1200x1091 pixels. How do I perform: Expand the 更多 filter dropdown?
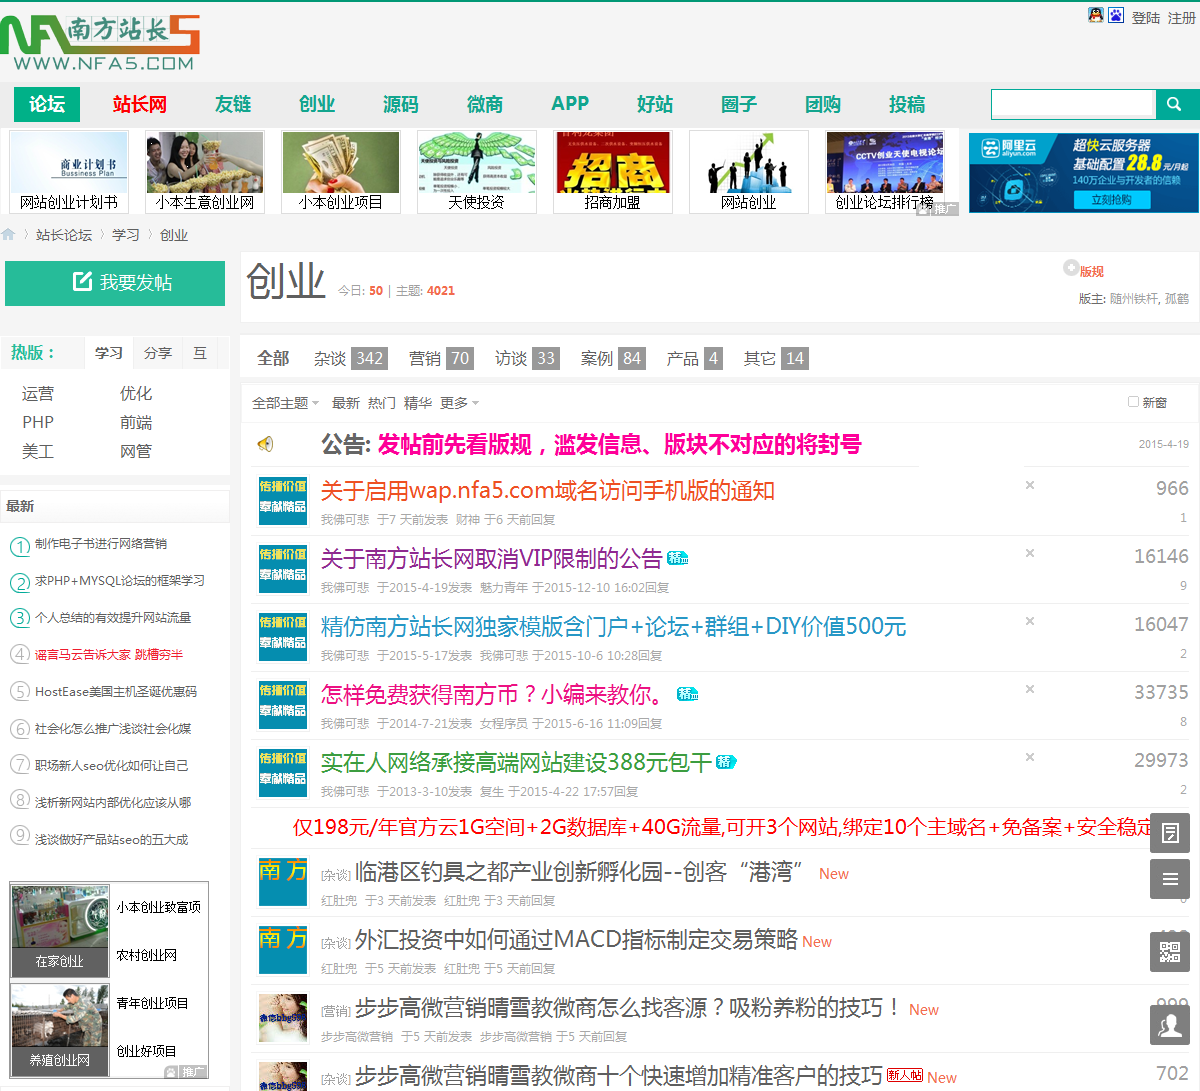tap(459, 403)
